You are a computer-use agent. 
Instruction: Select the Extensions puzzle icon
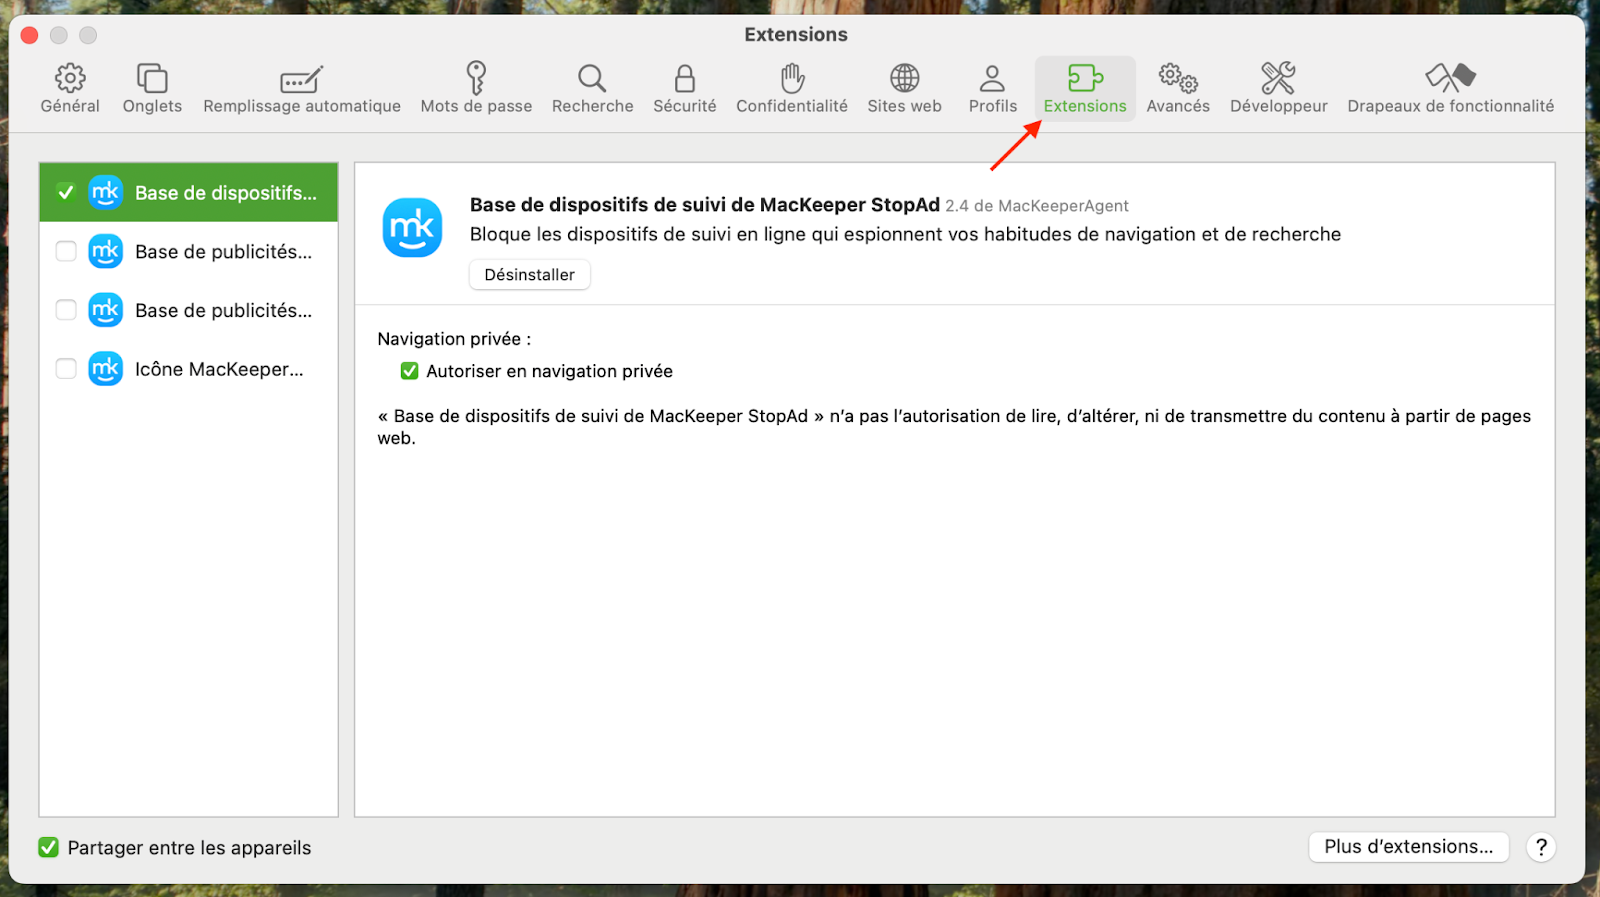point(1085,78)
